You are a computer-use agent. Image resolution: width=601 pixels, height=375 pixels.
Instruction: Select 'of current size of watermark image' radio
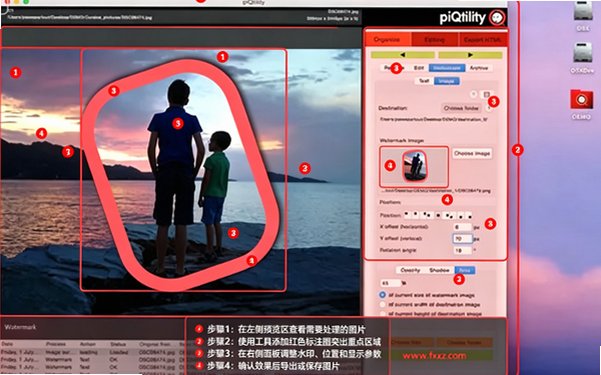click(382, 295)
